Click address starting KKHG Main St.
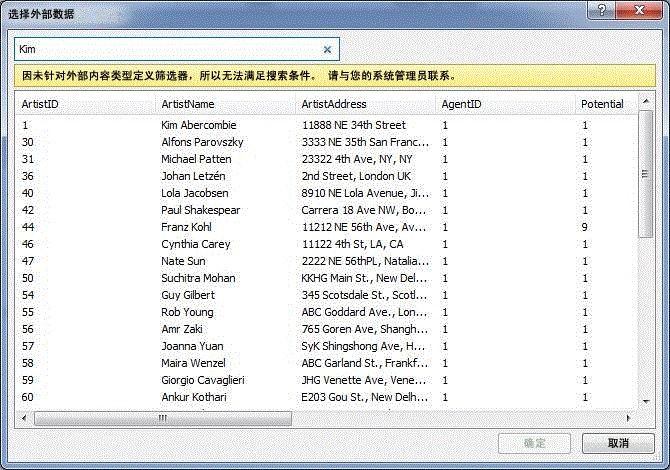The height and width of the screenshot is (470, 670). click(x=364, y=278)
